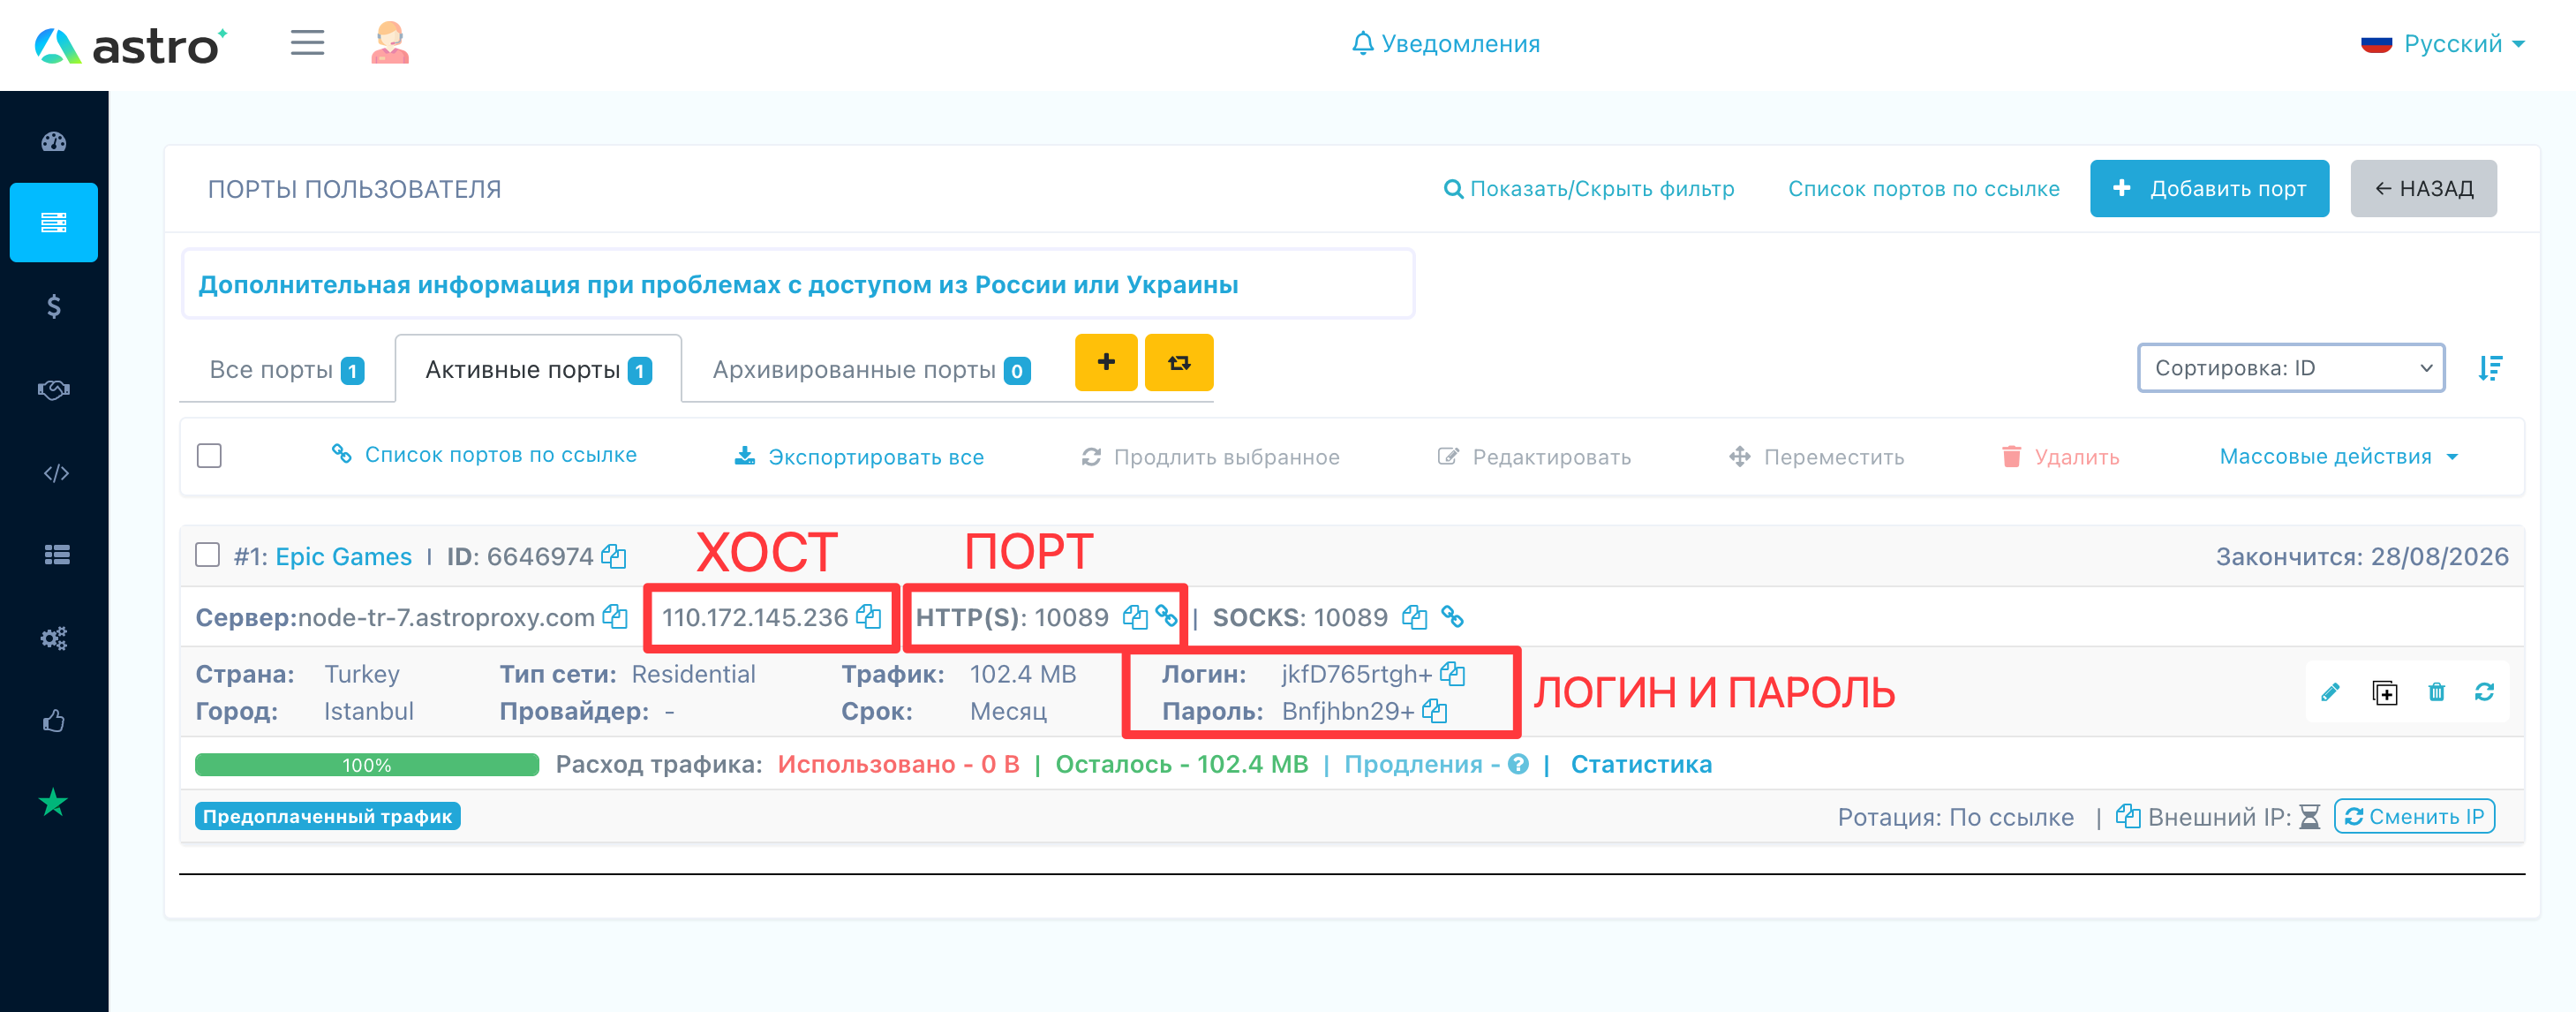Screen dimensions: 2576x1012
Task: Copy the login jkfD765rtgh+
Action: [x=1453, y=674]
